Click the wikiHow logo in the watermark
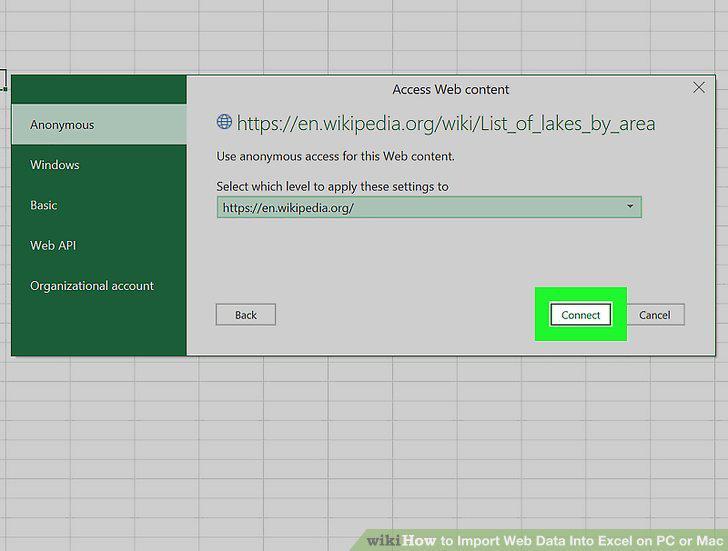This screenshot has width=728, height=551. click(401, 540)
